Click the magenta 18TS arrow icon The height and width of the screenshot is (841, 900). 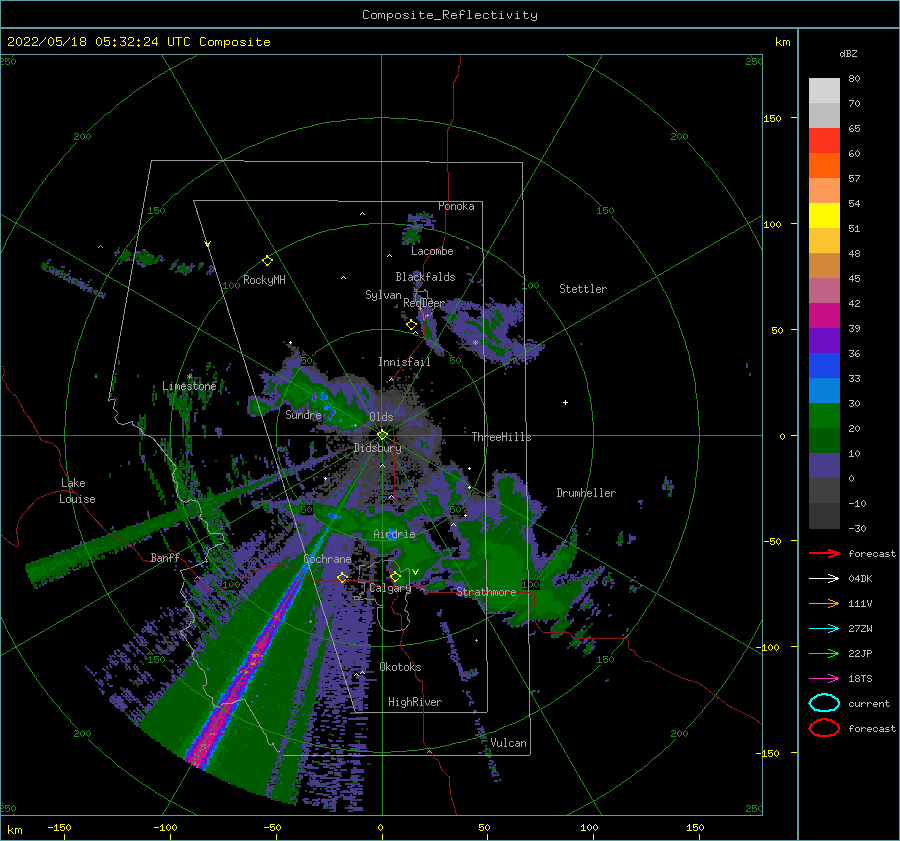[824, 679]
